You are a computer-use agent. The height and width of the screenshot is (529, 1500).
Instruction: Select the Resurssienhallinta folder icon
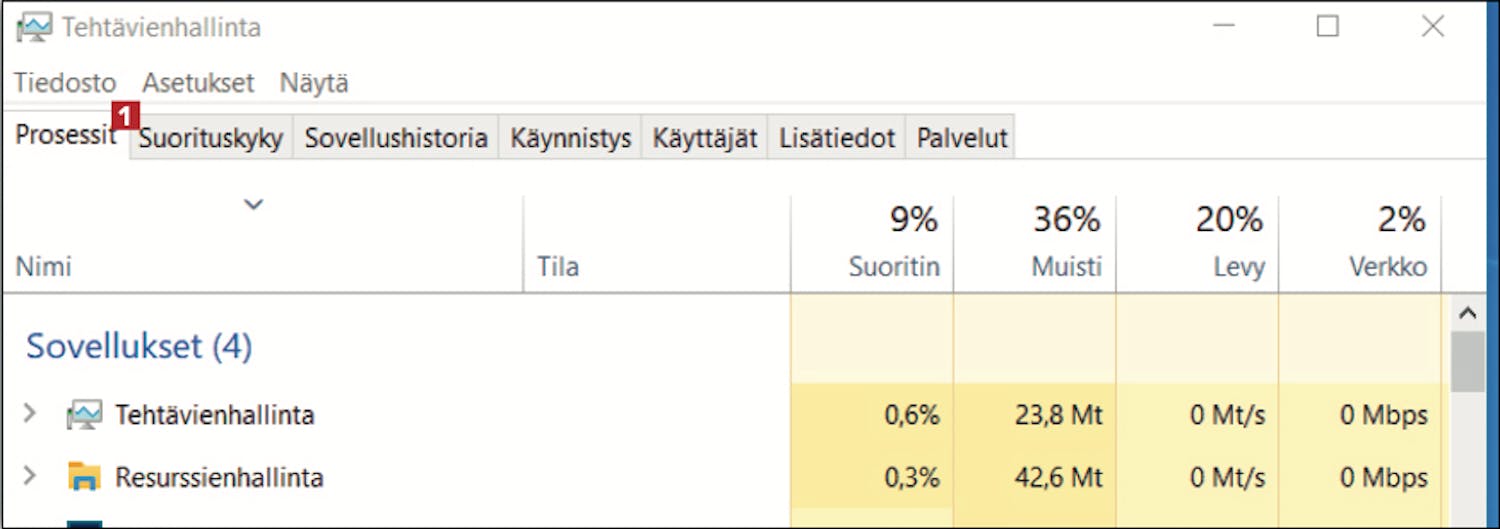pos(84,476)
